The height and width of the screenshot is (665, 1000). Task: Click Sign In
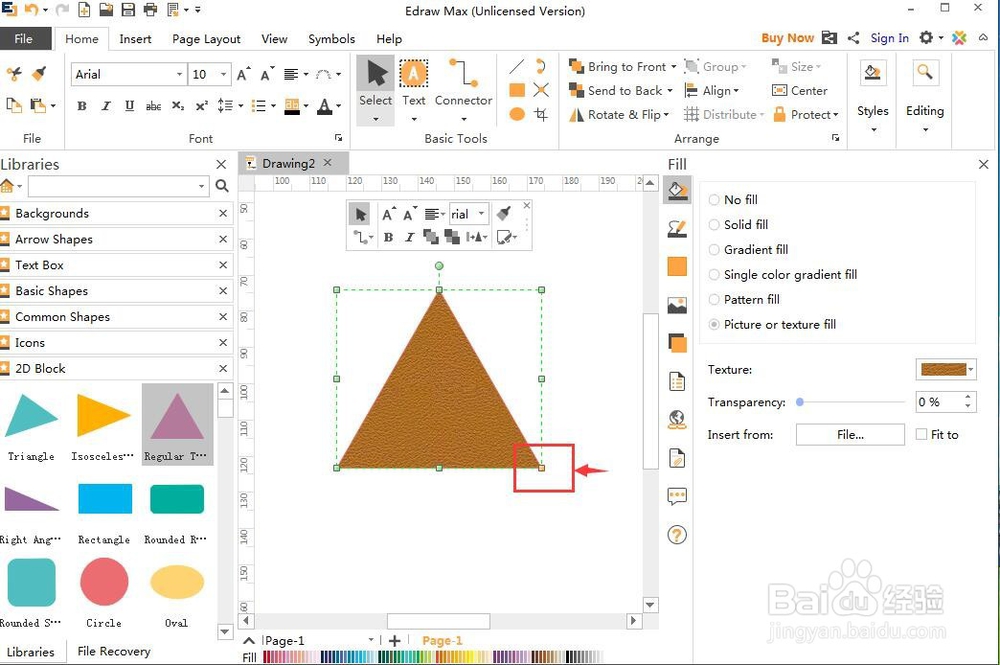(x=890, y=38)
